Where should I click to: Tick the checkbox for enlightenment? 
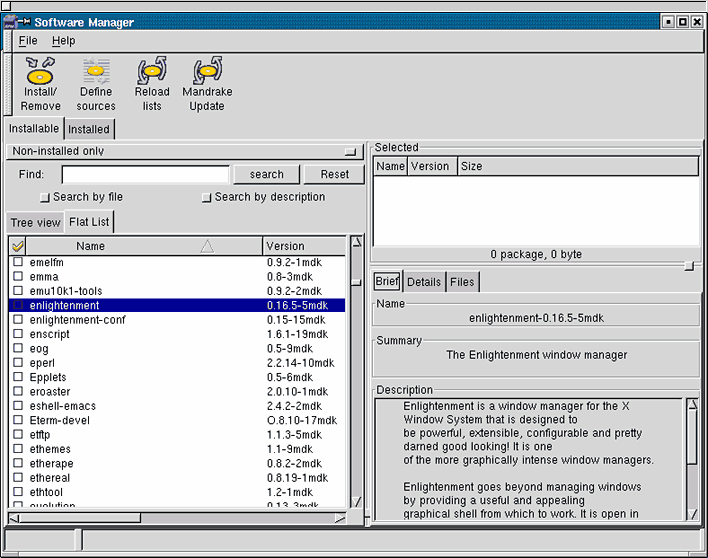pyautogui.click(x=18, y=305)
